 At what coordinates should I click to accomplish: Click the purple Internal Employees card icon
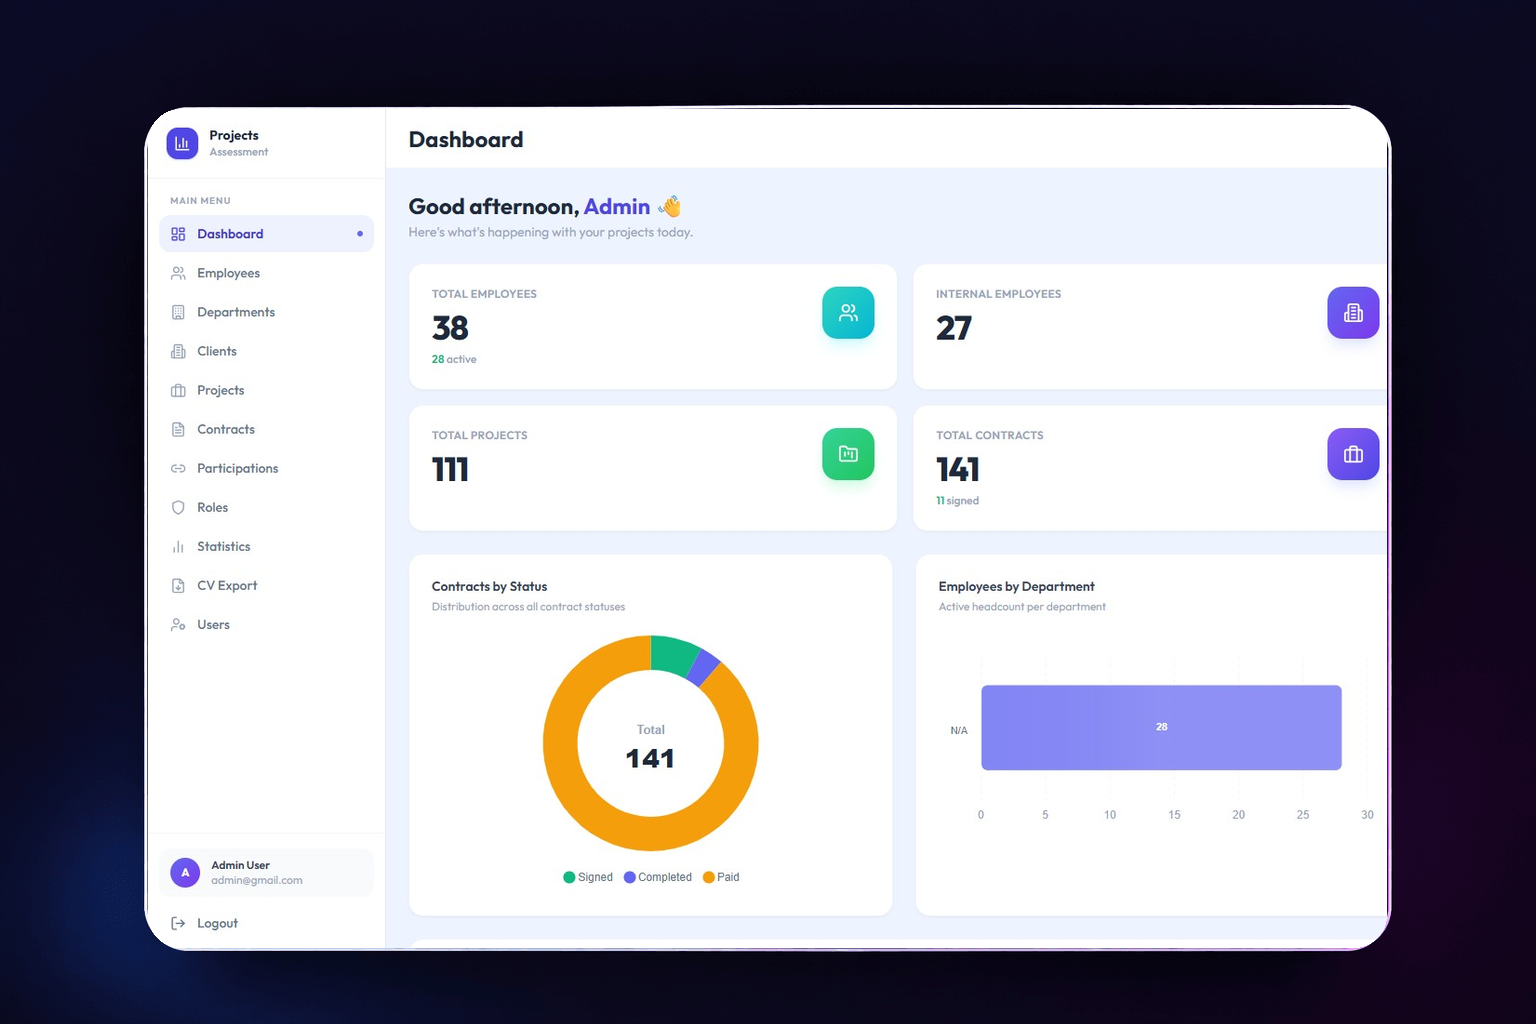(x=1353, y=313)
